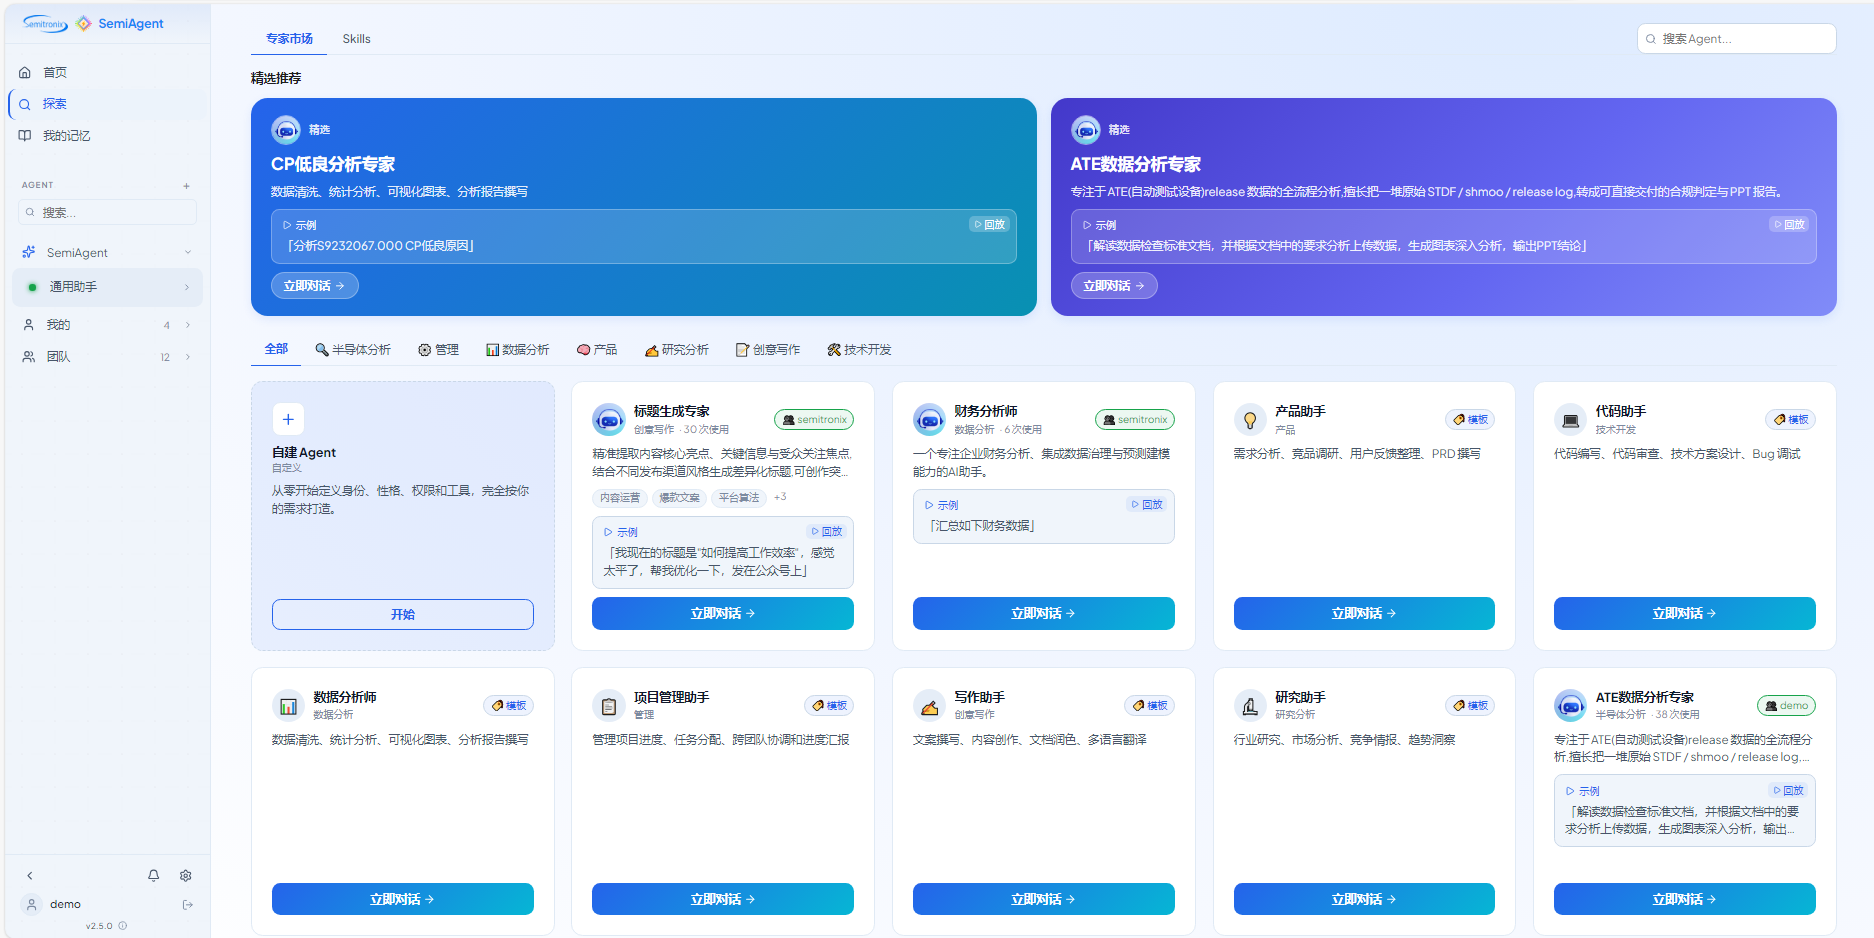Click 项目管理助手 clipboard icon
1874x938 pixels.
[x=609, y=706]
